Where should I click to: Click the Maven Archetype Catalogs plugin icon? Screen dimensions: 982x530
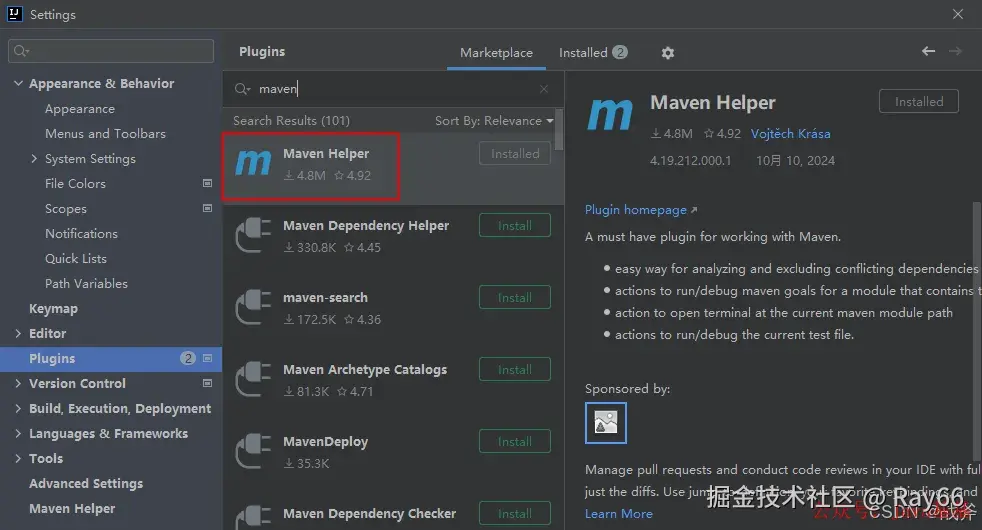(x=253, y=379)
